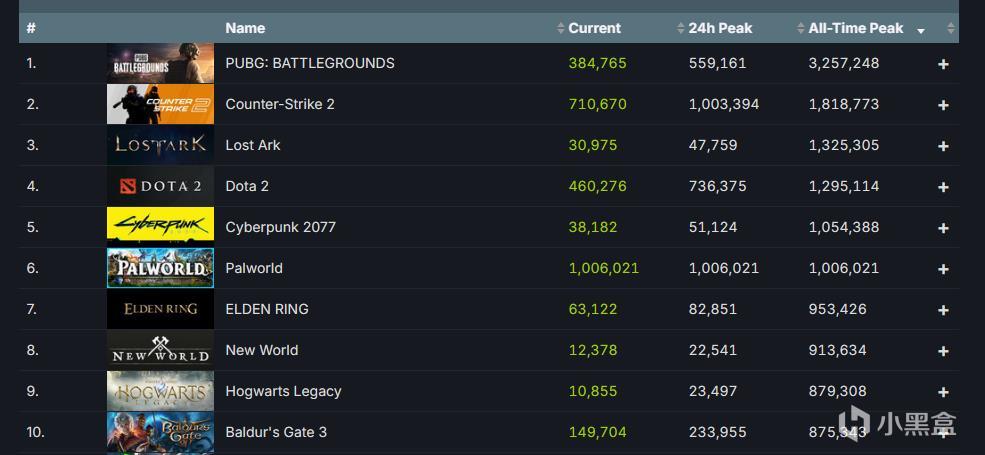Click the plus icon in Dota 2 row
This screenshot has width=985, height=455.
(943, 187)
